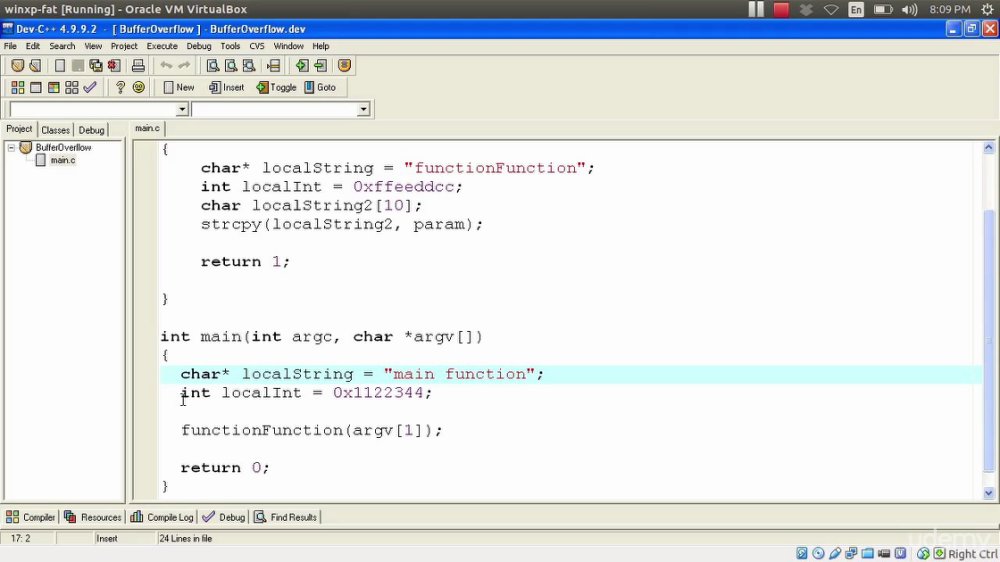The height and width of the screenshot is (562, 1000).
Task: Click the Save All files icon
Action: 96,65
